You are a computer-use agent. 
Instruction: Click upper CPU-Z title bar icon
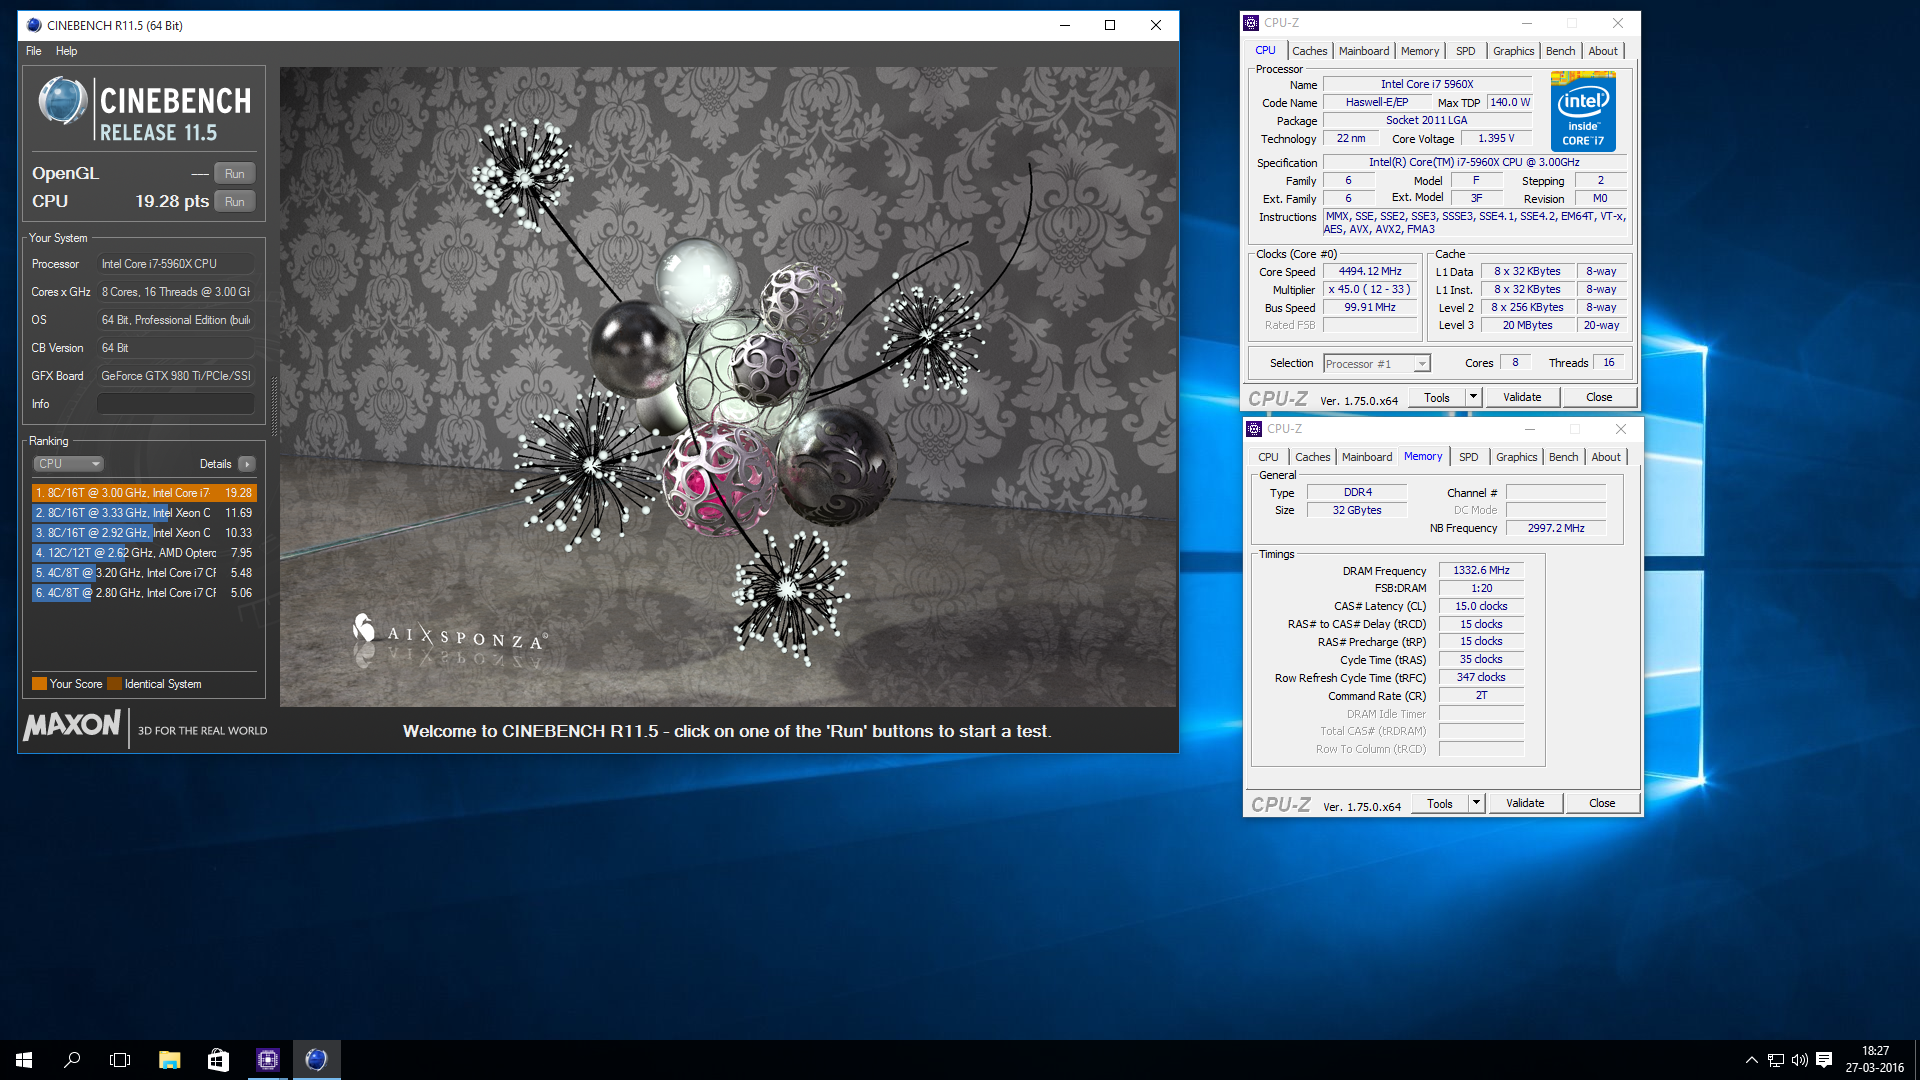pyautogui.click(x=1251, y=23)
